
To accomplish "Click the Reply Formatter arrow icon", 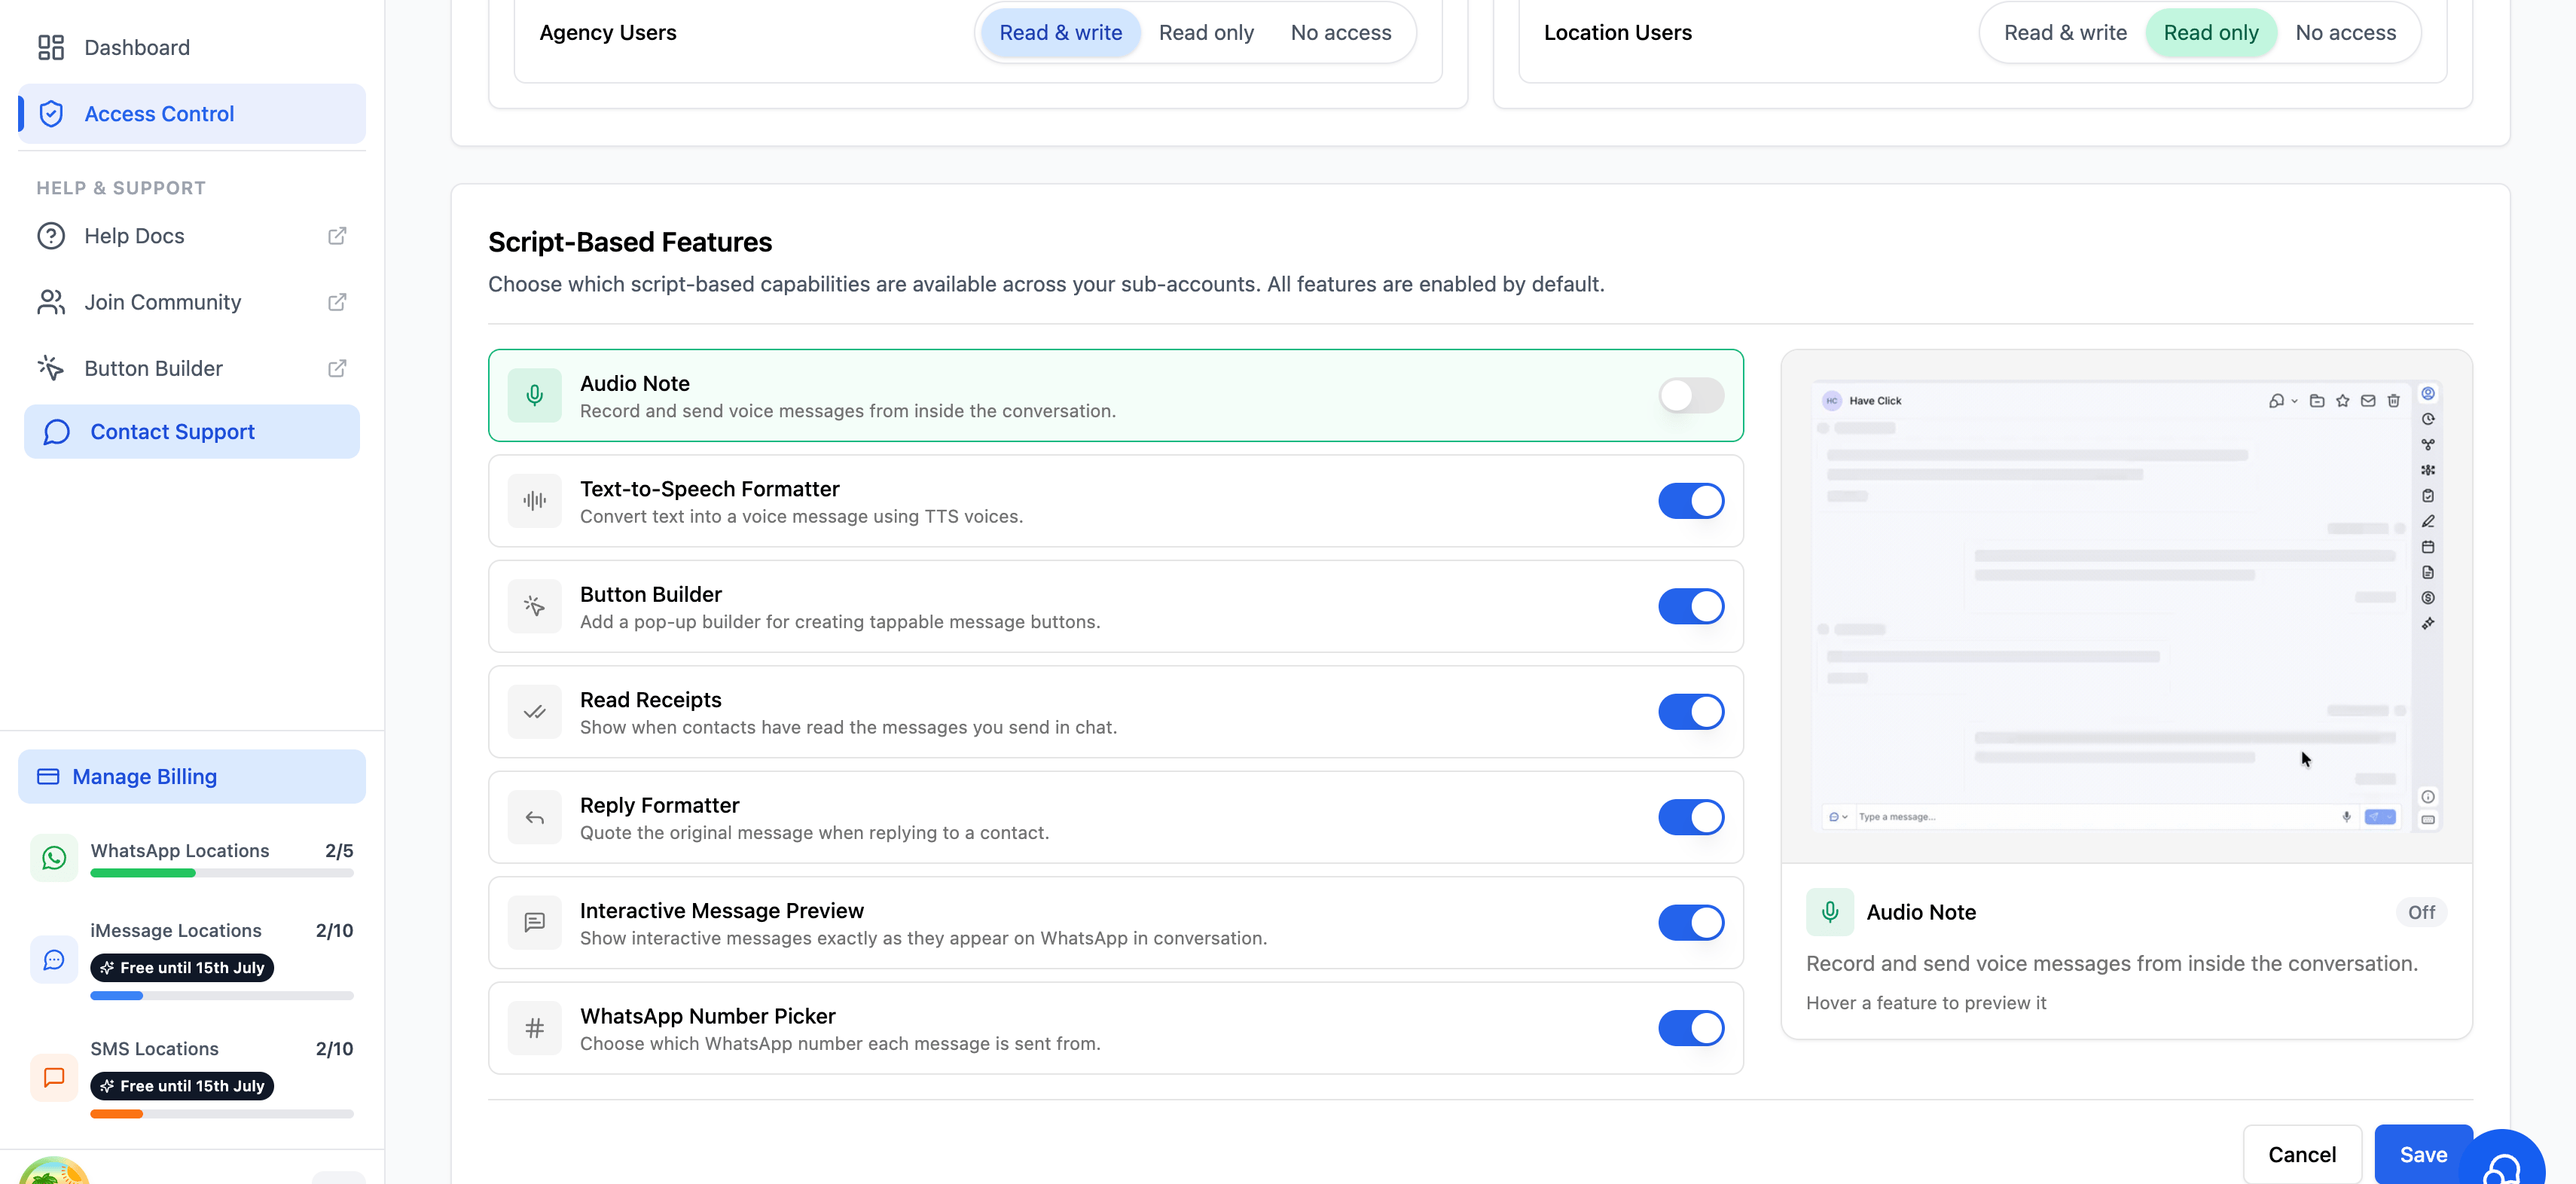I will 535,817.
